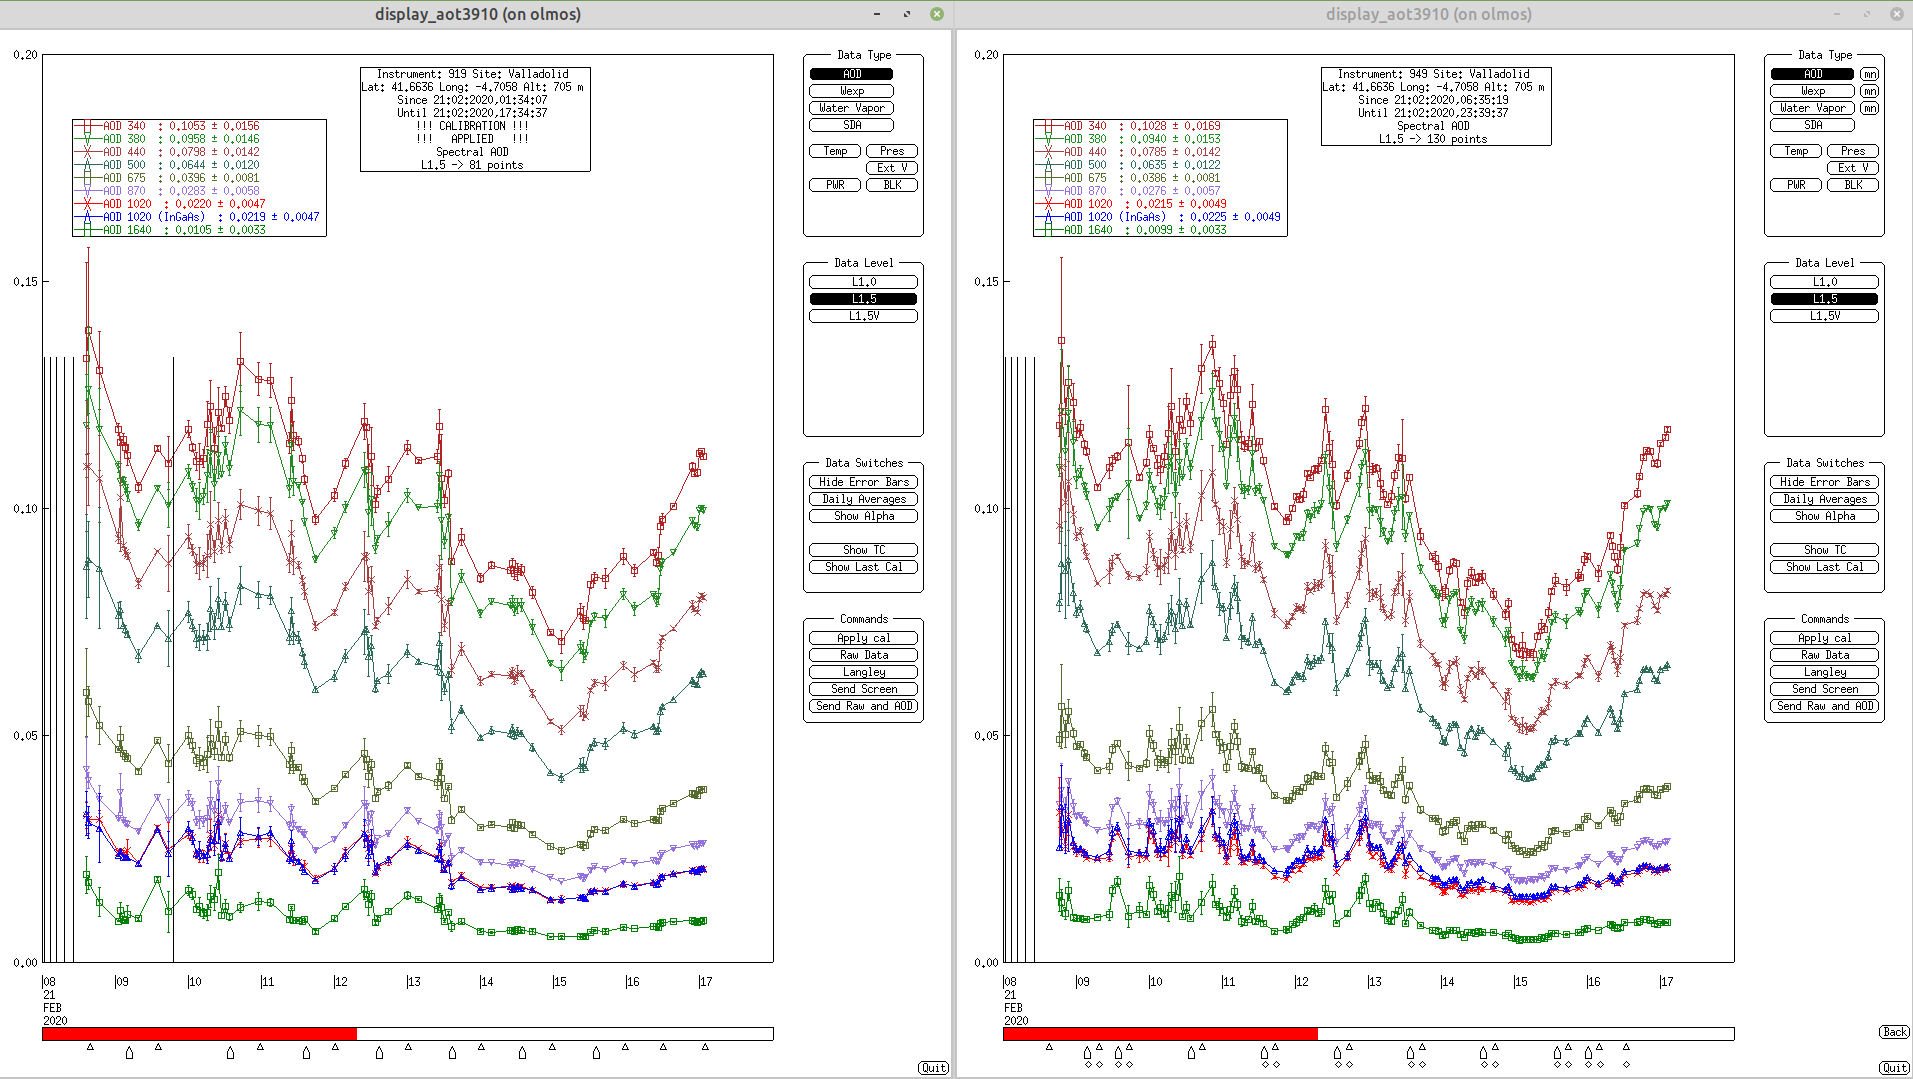1913x1079 pixels.
Task: Select SDA data type in right window
Action: point(1812,125)
